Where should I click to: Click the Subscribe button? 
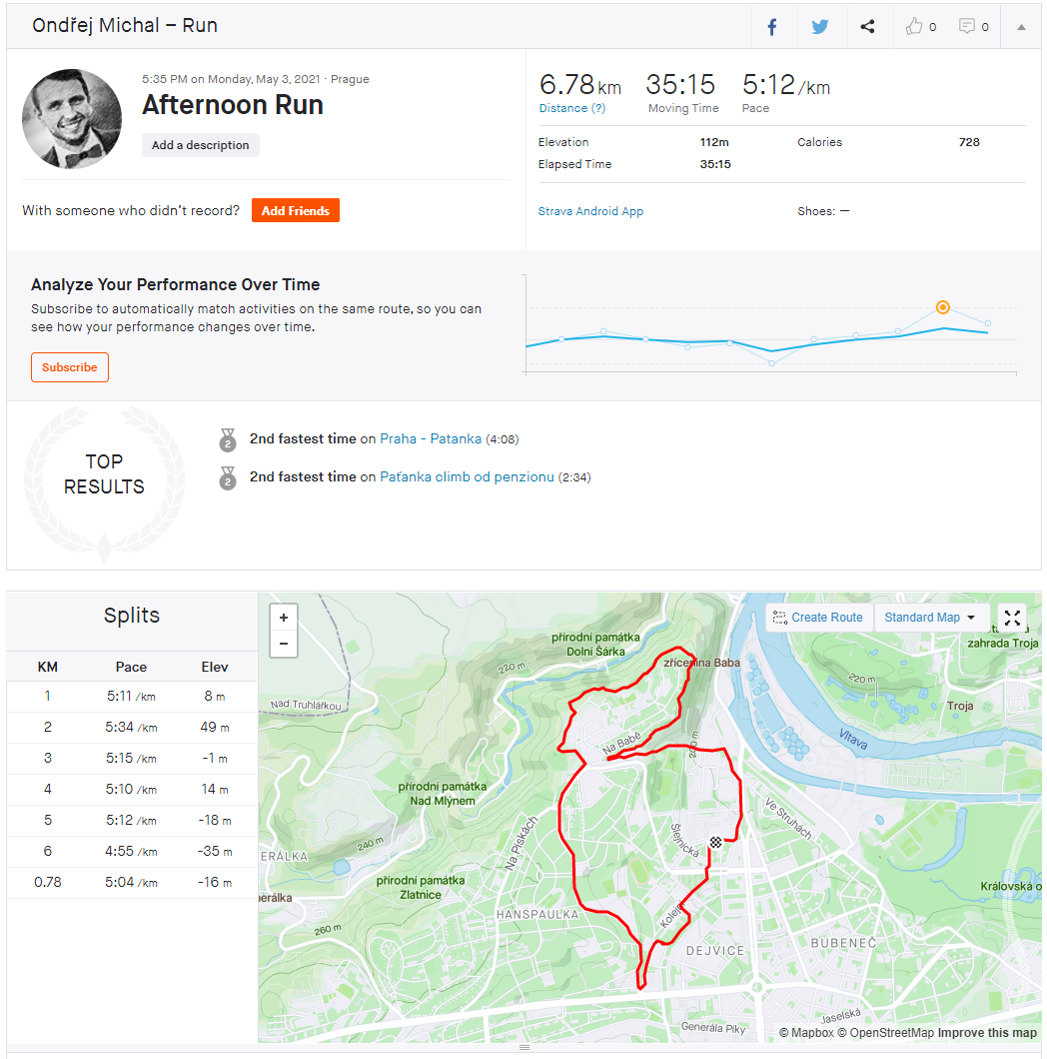(x=70, y=367)
